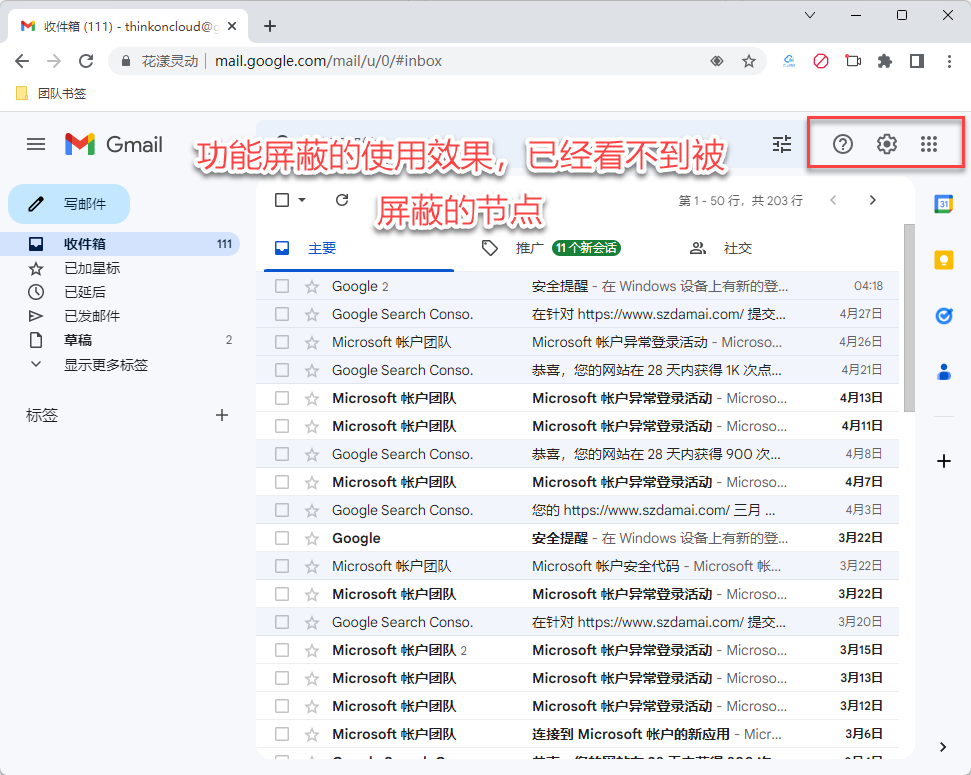This screenshot has width=971, height=775.
Task: Click the message list vertical scrollbar
Action: pos(909,318)
